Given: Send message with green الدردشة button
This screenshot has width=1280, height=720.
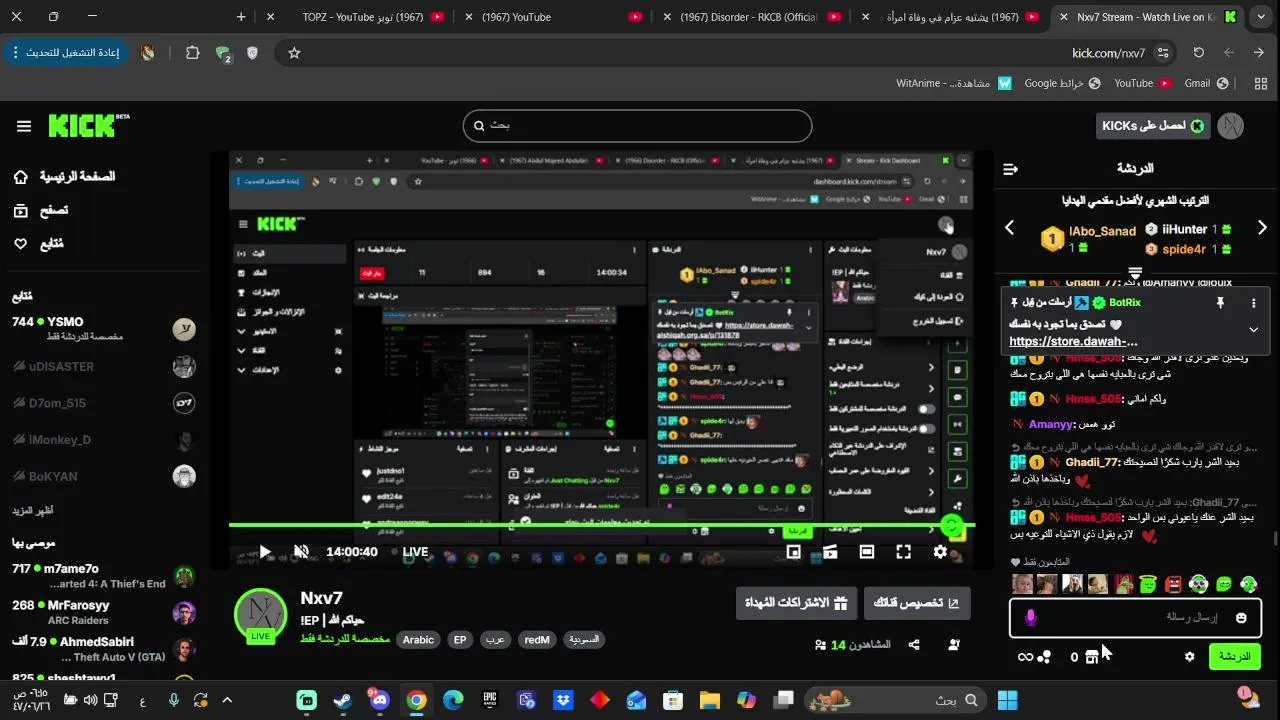Looking at the screenshot, I should pos(1234,657).
